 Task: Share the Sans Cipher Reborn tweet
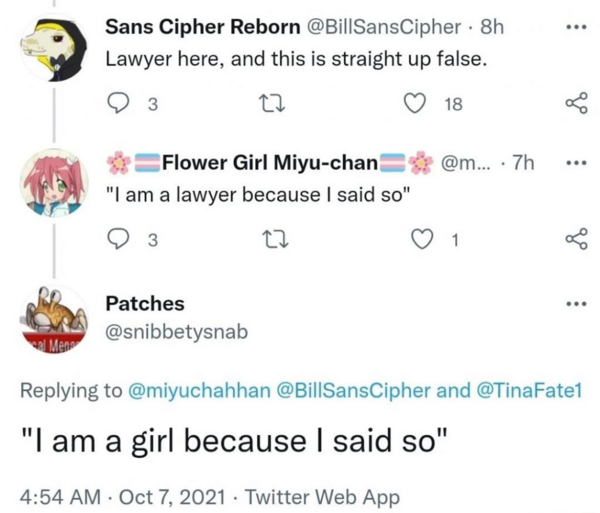click(x=574, y=103)
